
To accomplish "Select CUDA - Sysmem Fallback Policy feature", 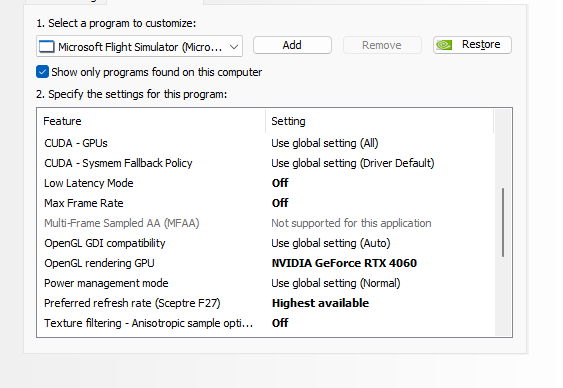I will [118, 163].
